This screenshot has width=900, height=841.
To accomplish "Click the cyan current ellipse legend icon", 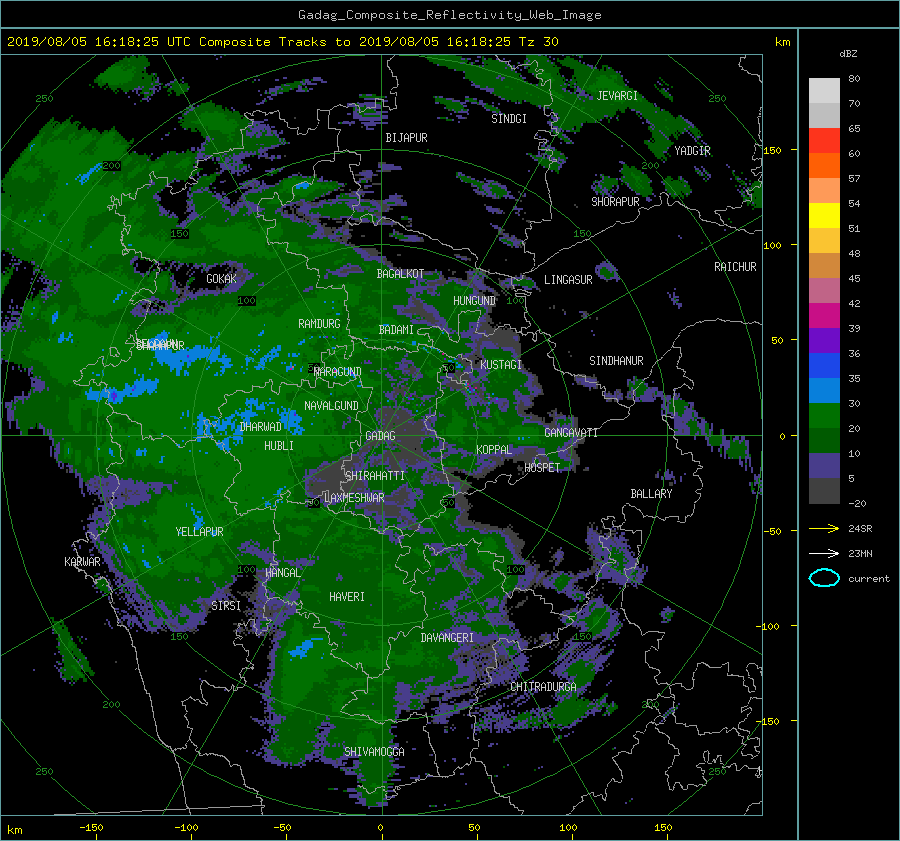I will [824, 578].
